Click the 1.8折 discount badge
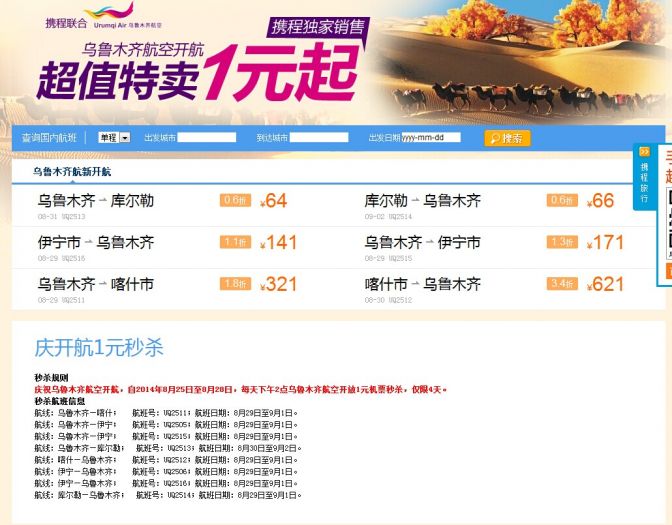This screenshot has height=525, width=672. (x=235, y=284)
